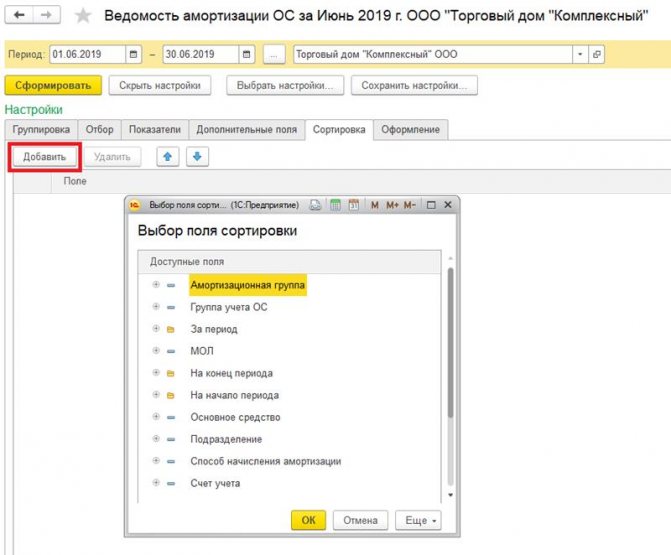Open the Показатели tab
Screen dimensions: 671x555
click(155, 130)
